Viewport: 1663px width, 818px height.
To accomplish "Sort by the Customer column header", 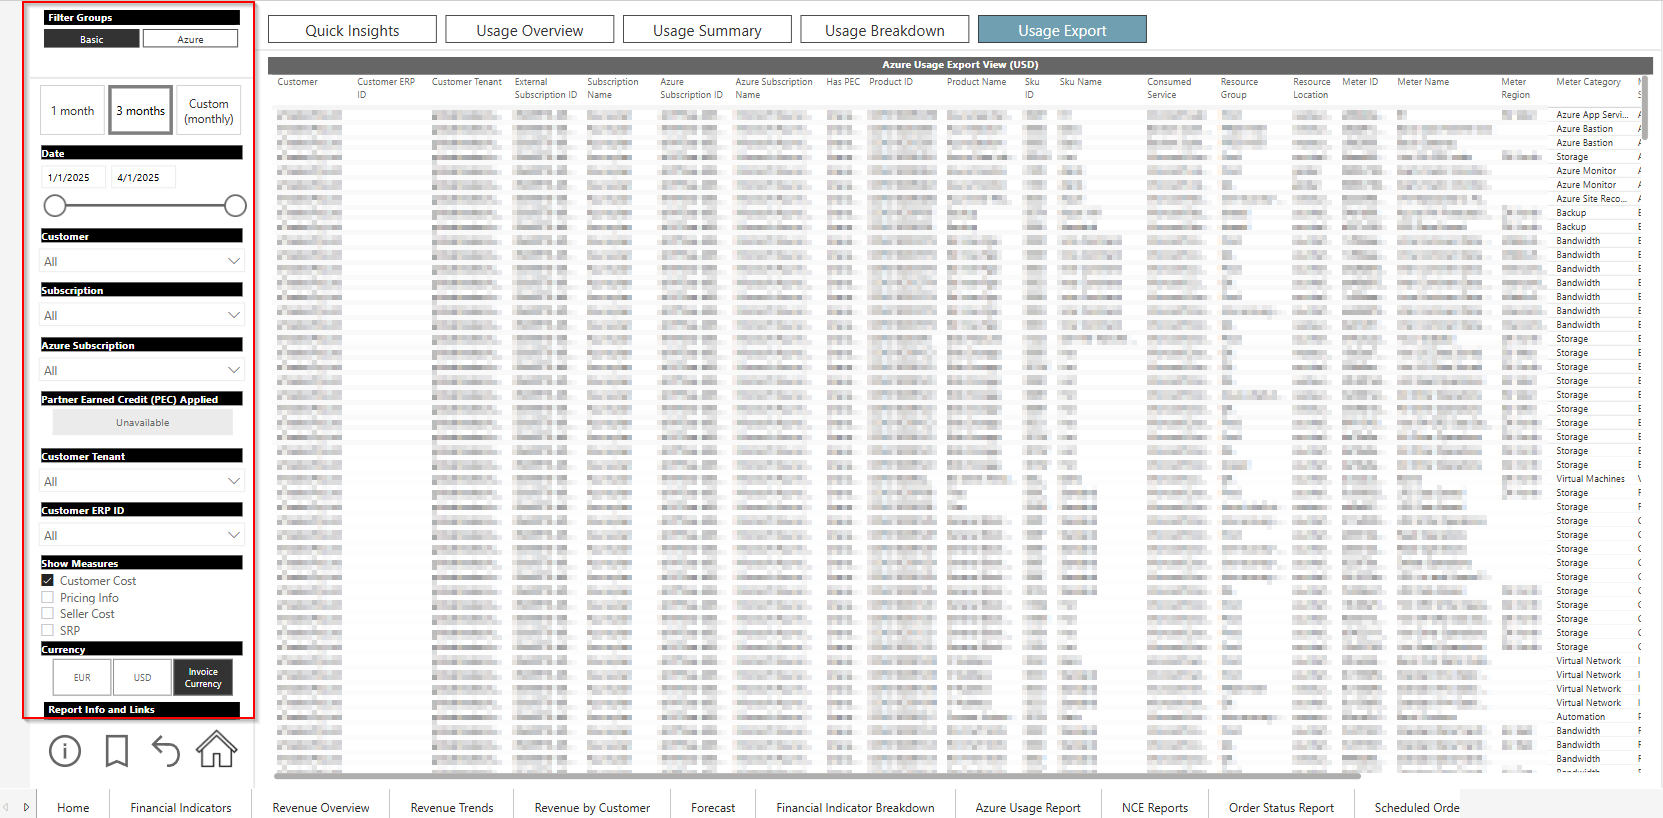I will point(297,82).
